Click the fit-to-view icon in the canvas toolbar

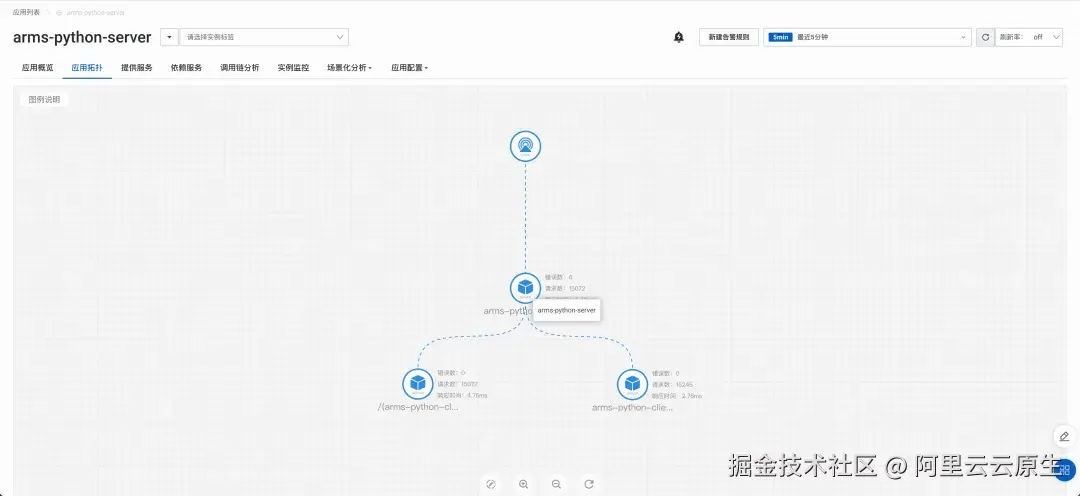491,484
